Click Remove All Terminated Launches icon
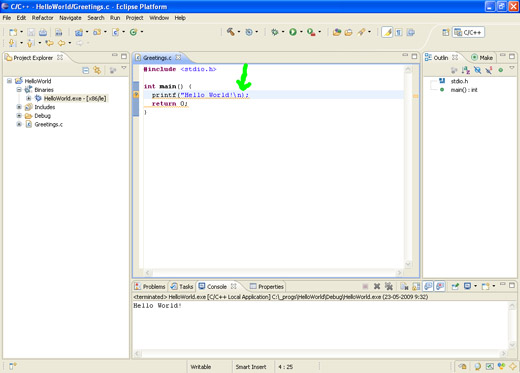Screen dimensions: 520x373 tap(389, 286)
